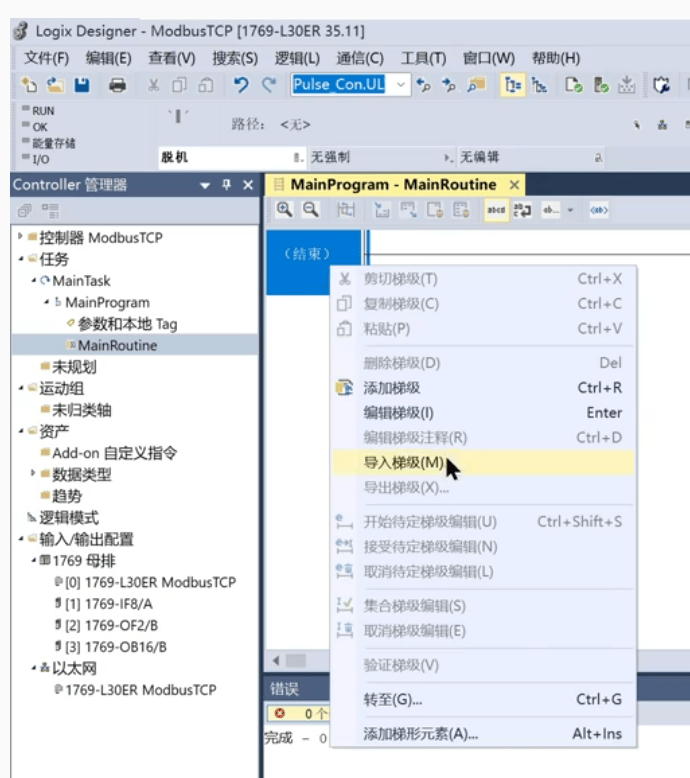The width and height of the screenshot is (690, 778).
Task: Click the horizontal scrollbar left arrow
Action: point(276,660)
